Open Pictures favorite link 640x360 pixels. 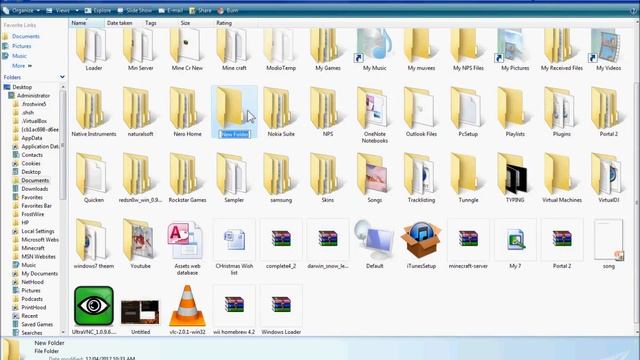(21, 46)
